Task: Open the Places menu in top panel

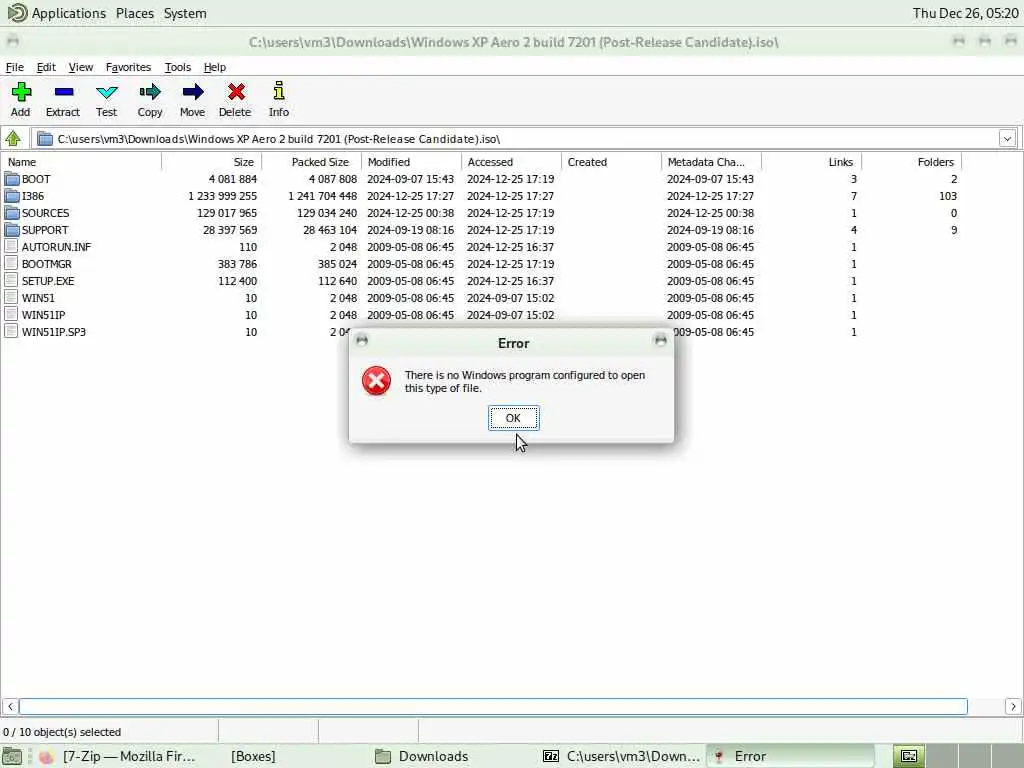Action: click(135, 13)
